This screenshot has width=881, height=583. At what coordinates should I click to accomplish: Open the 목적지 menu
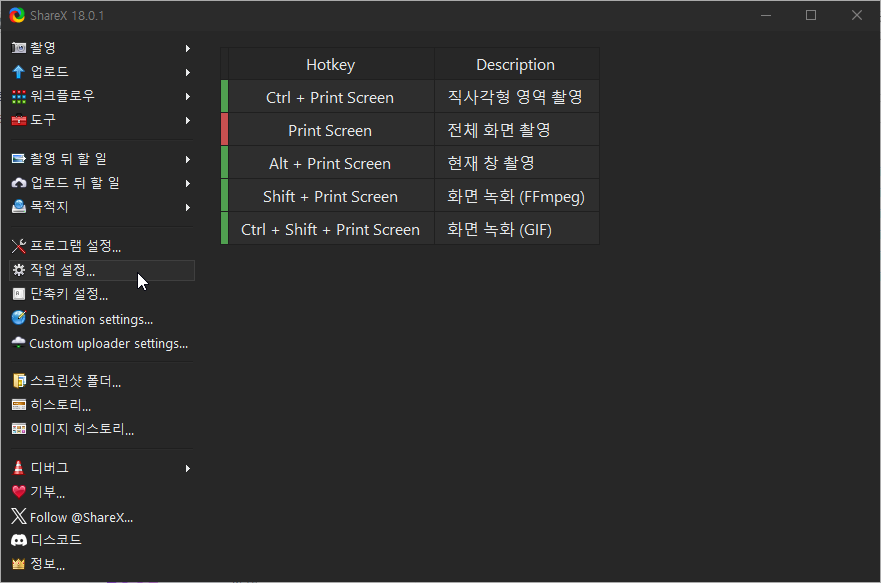[x=102, y=207]
